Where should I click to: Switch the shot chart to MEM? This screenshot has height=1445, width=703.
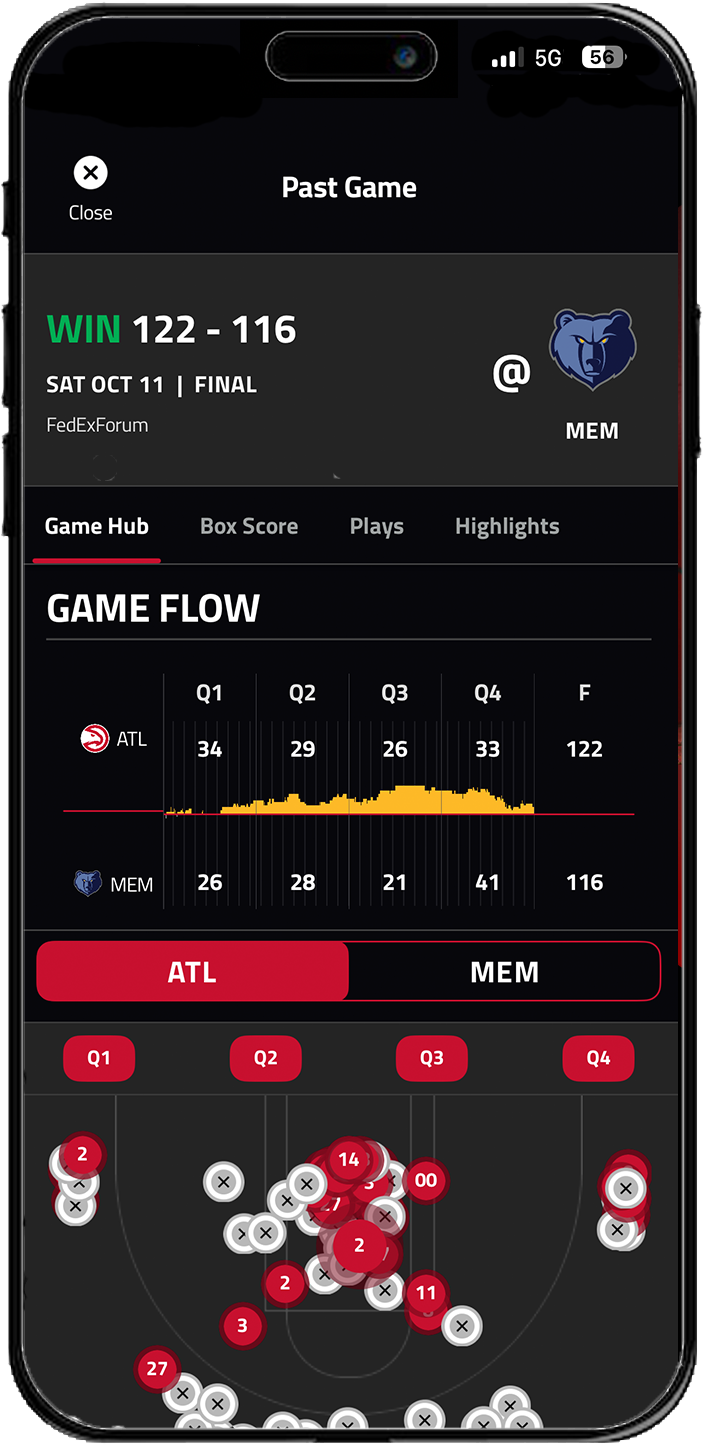click(x=505, y=971)
